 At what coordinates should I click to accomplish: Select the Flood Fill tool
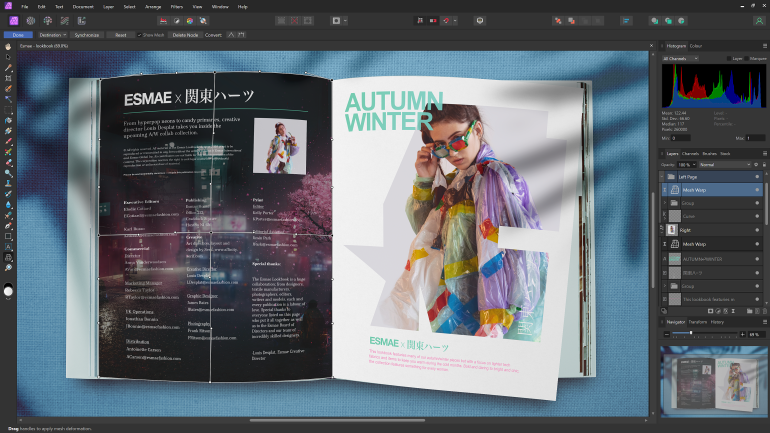tap(8, 120)
